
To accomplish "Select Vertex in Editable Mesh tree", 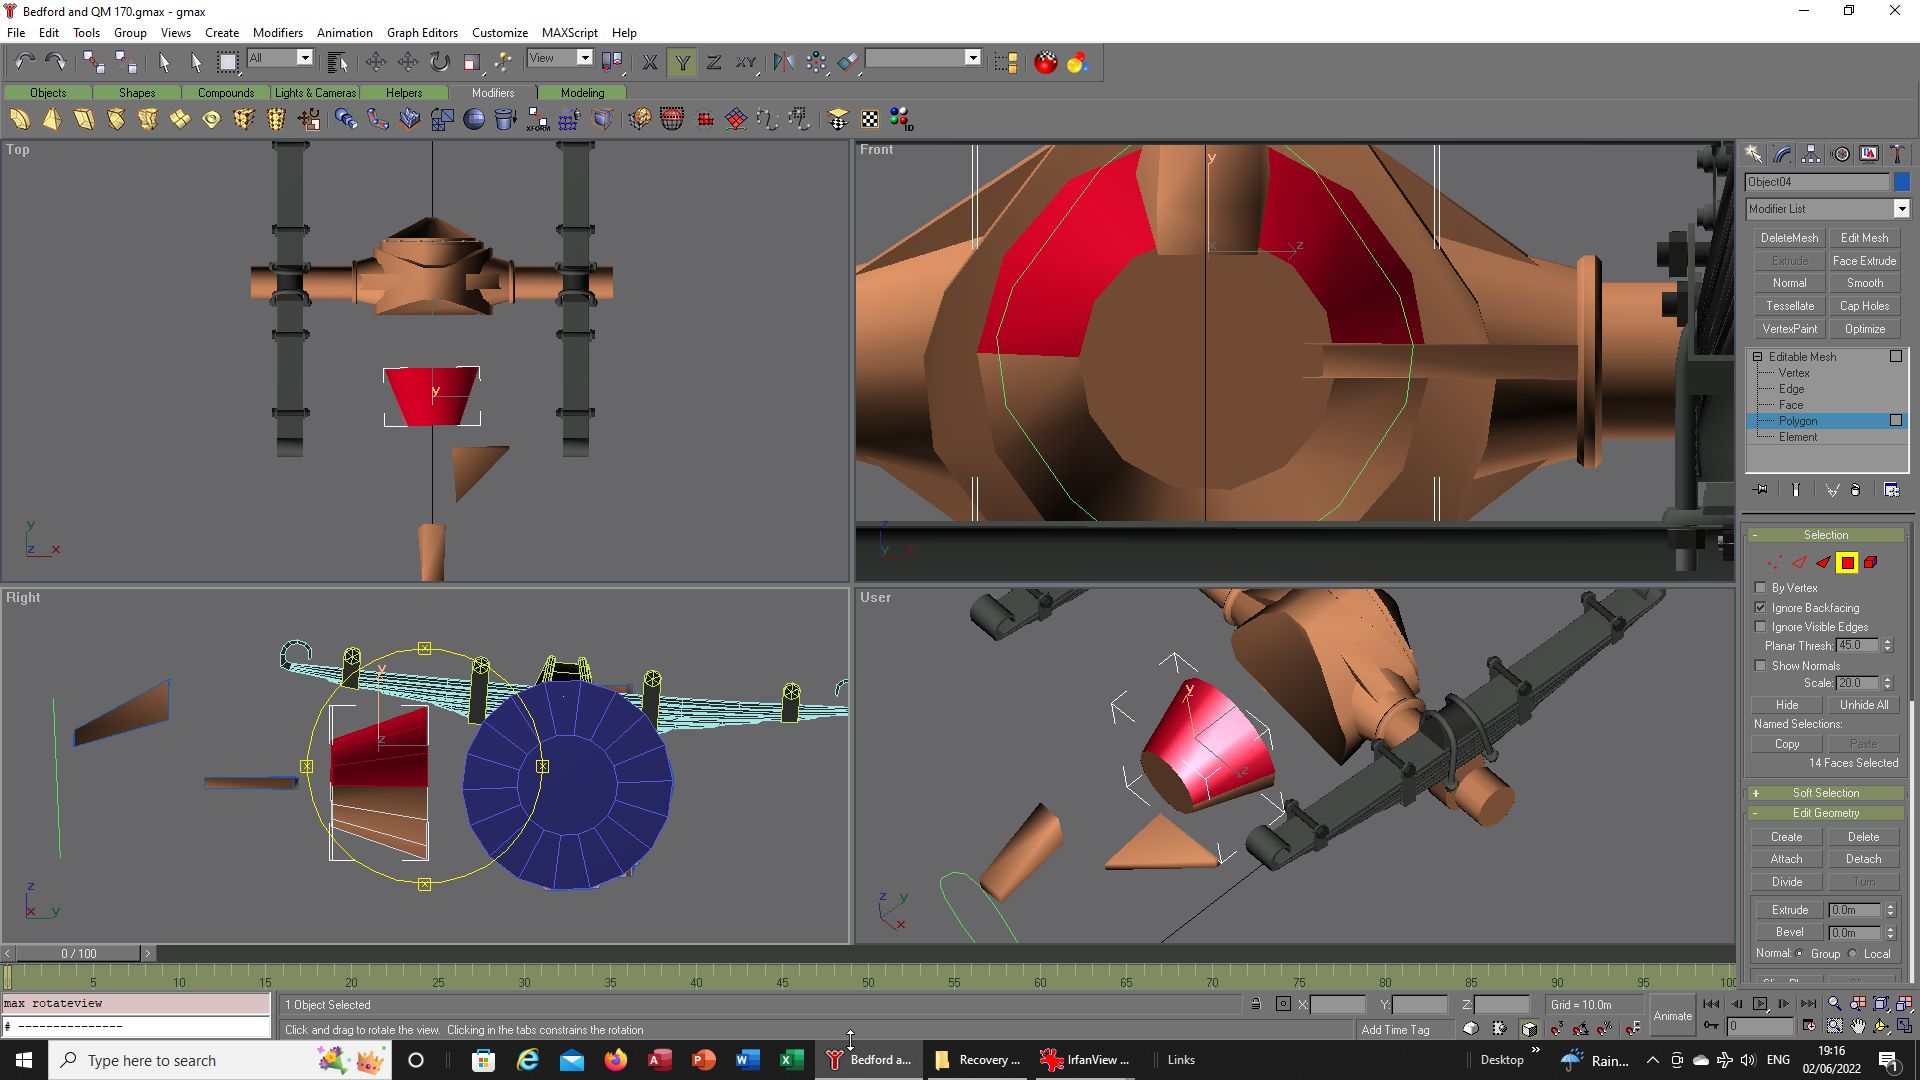I will (x=1793, y=373).
